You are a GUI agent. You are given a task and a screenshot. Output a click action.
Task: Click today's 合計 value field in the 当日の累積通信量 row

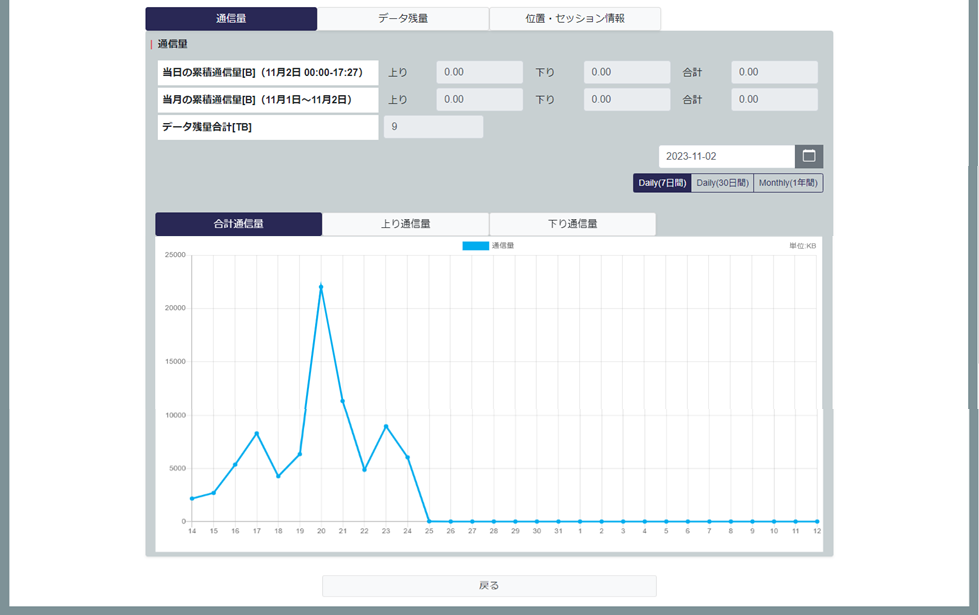774,72
